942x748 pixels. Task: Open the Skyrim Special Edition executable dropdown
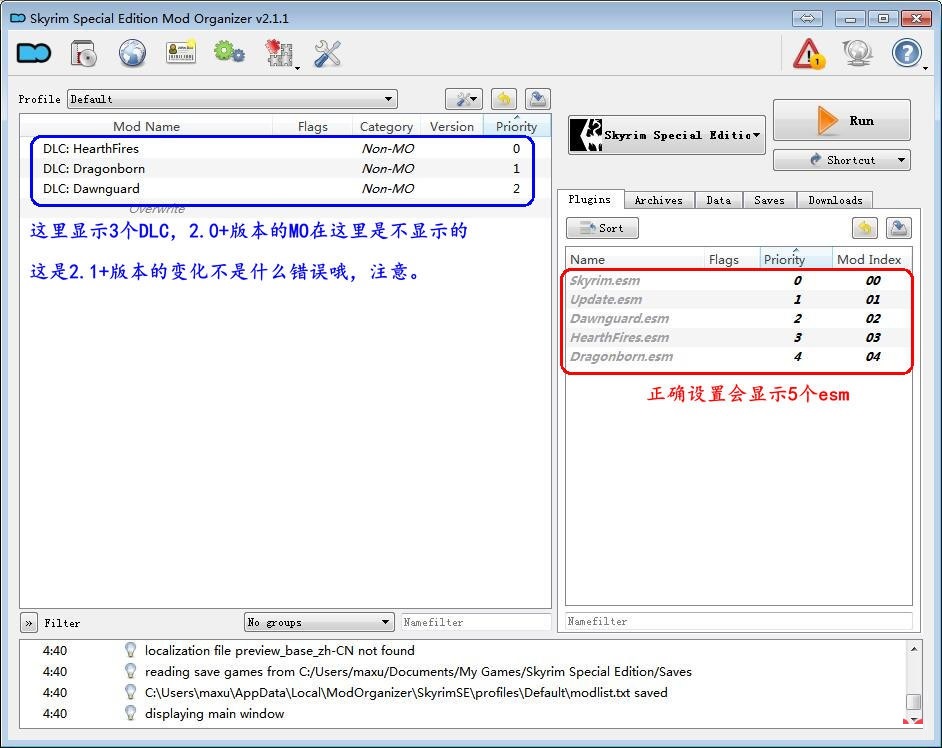(x=667, y=135)
